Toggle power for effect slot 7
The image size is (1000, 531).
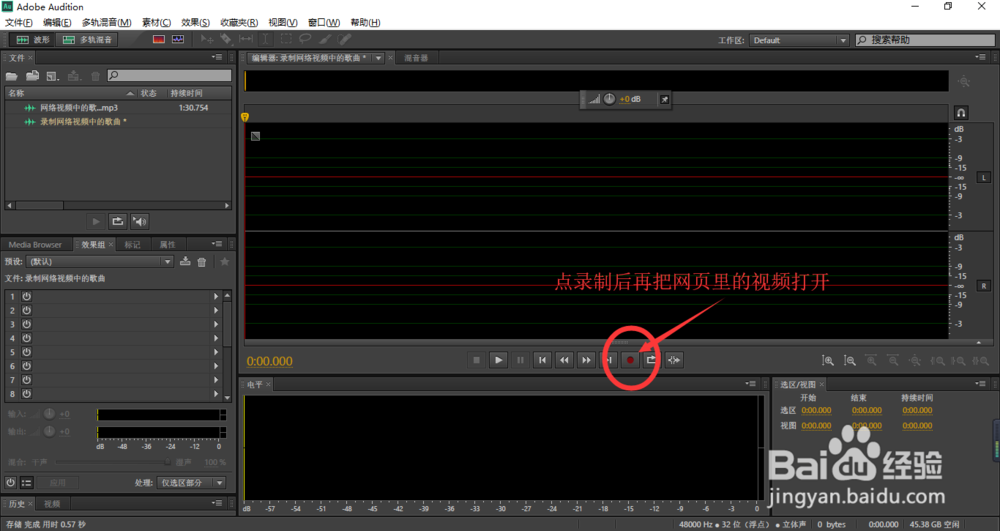(x=27, y=380)
